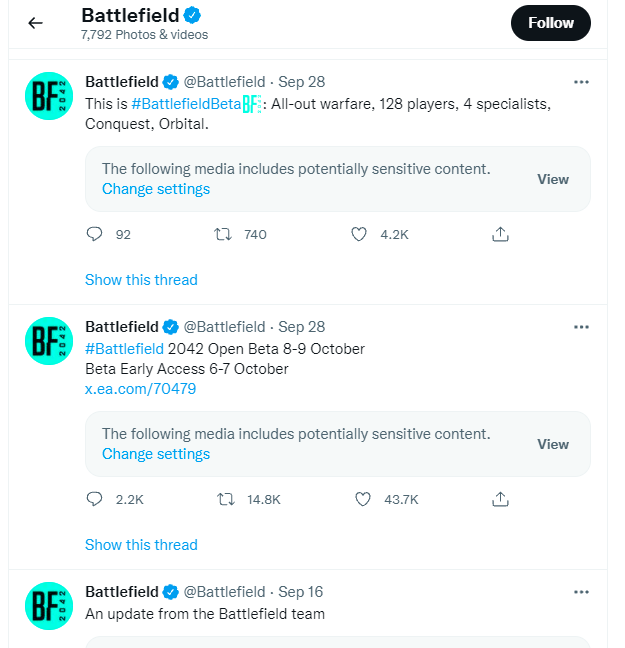This screenshot has width=625, height=648.
Task: Open Battlefield avatar on the Sep 16 tweet
Action: [48, 606]
